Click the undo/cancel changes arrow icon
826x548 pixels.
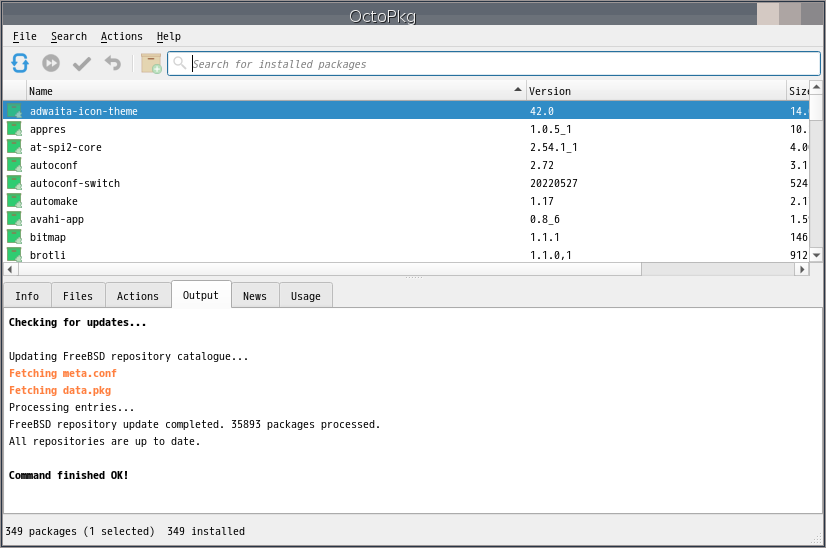(x=113, y=64)
